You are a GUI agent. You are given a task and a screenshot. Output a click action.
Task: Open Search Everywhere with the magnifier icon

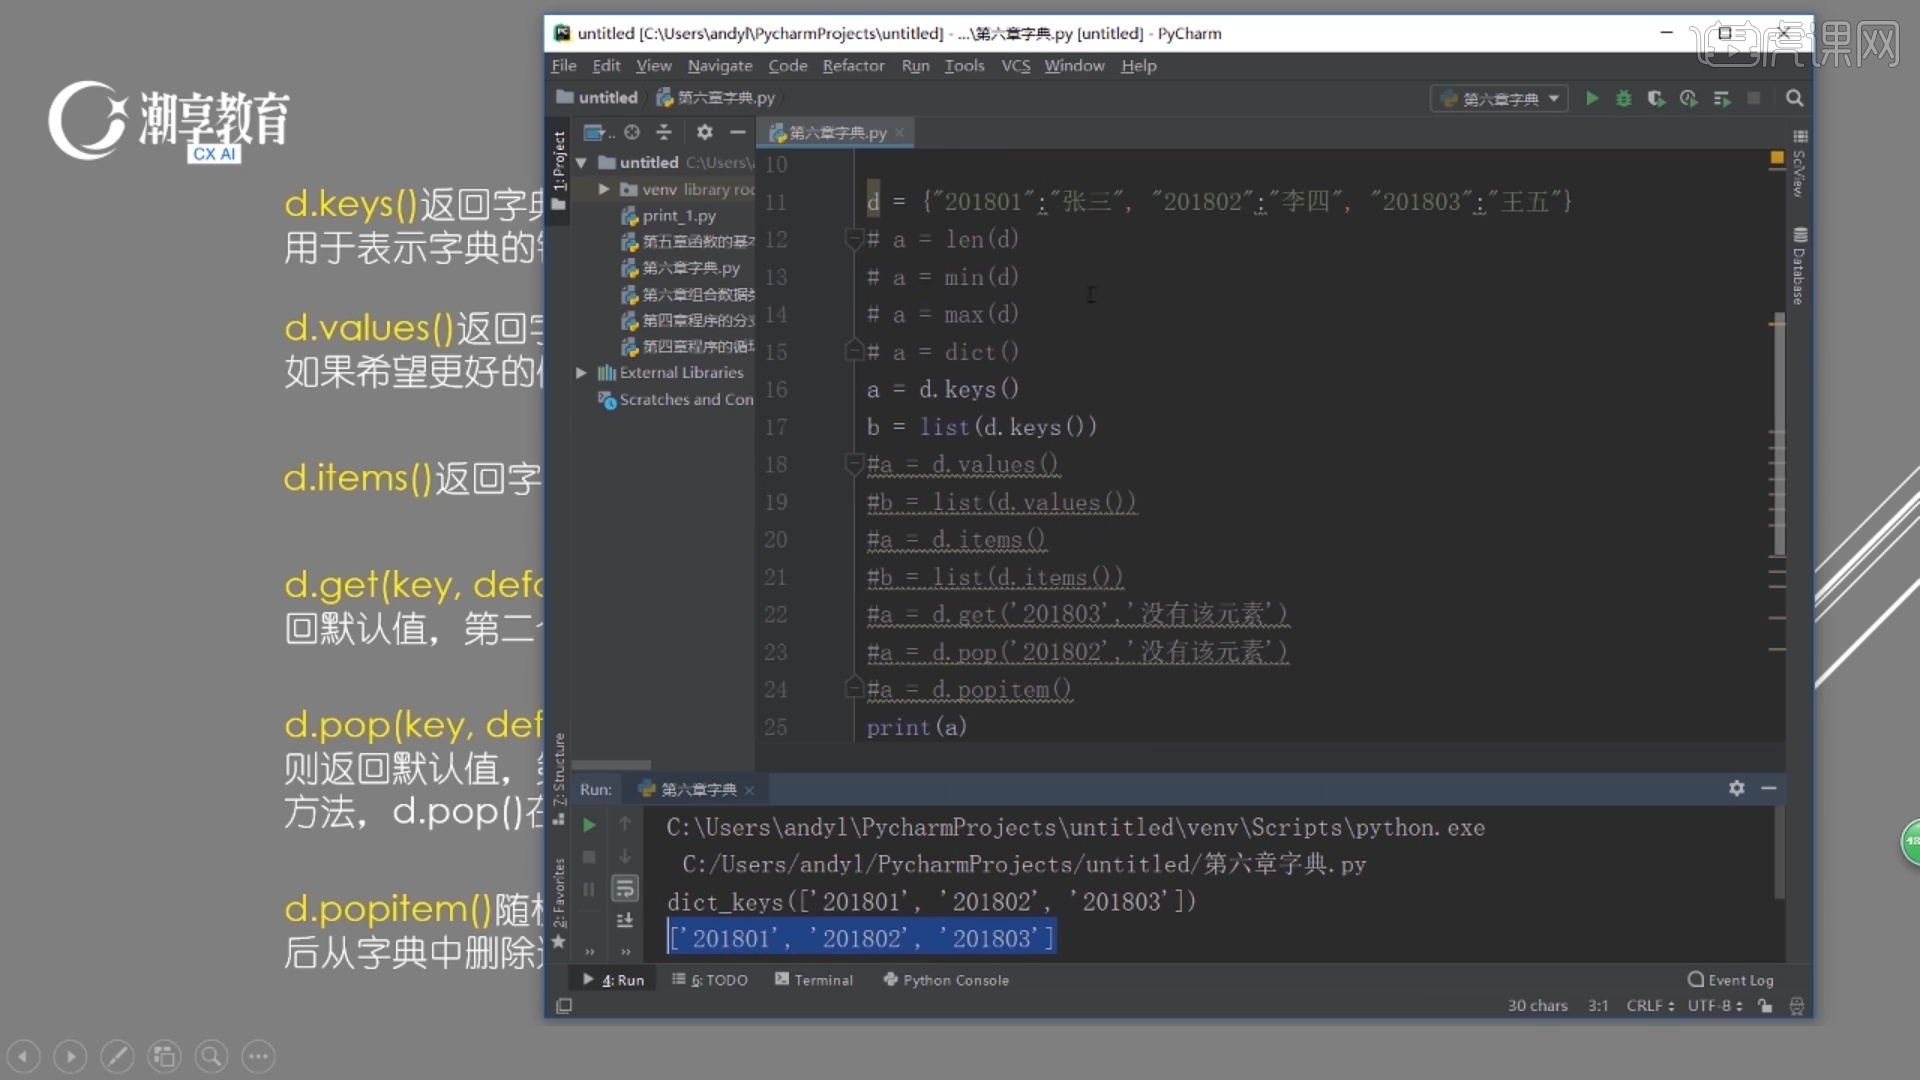(x=1794, y=98)
